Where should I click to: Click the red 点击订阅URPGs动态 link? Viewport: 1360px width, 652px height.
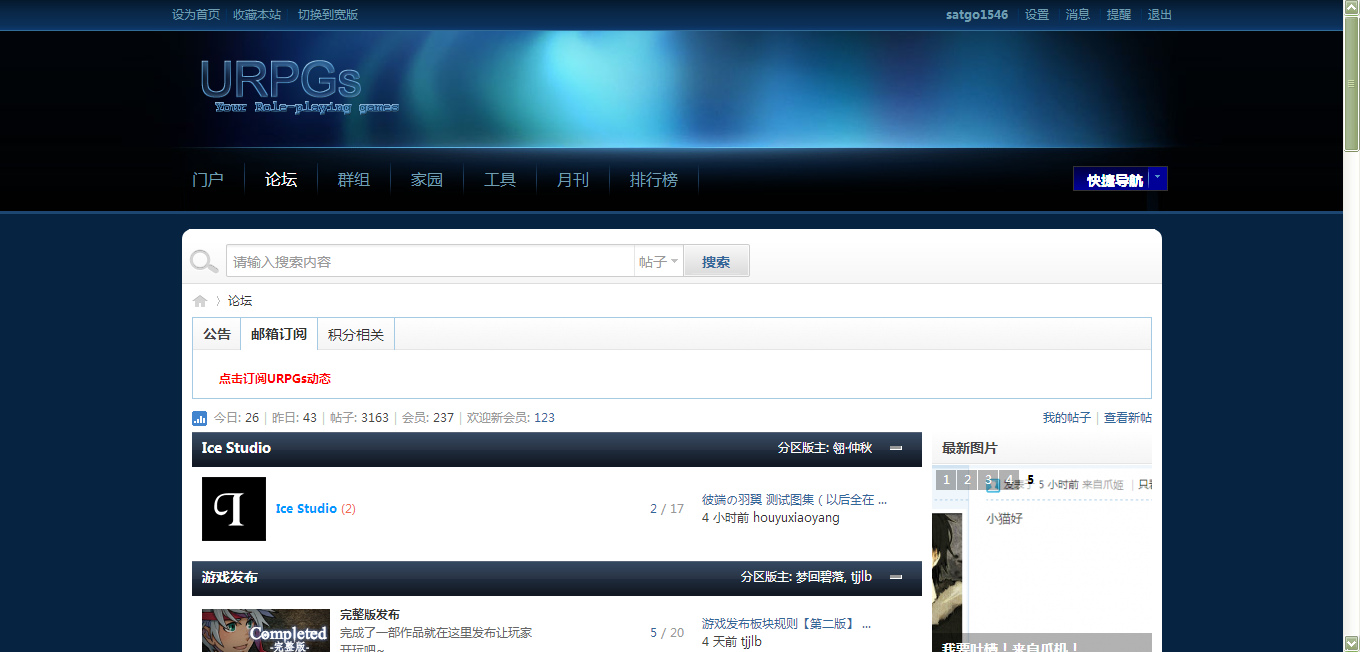pyautogui.click(x=275, y=379)
